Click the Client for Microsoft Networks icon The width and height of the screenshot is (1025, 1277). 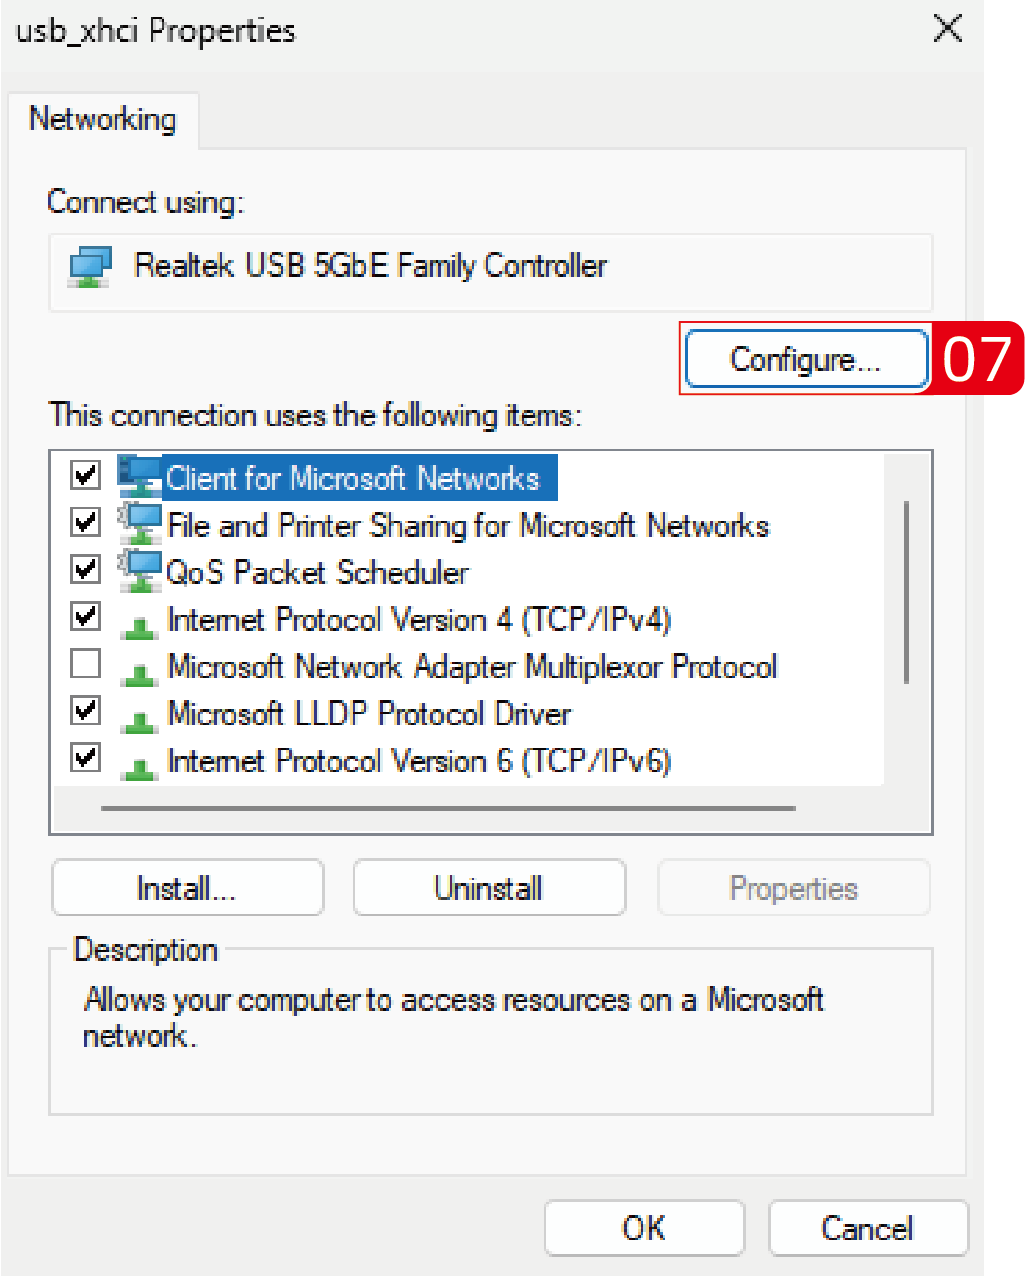(x=139, y=476)
